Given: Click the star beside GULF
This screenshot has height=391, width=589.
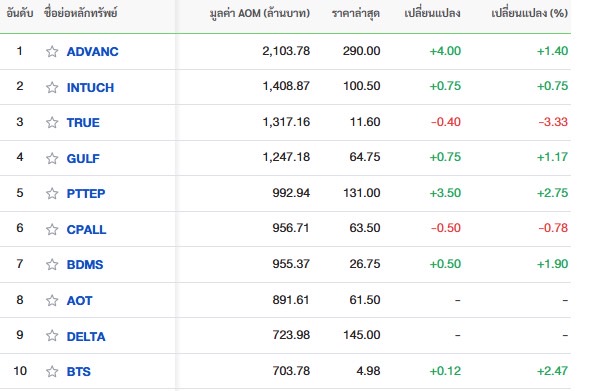Looking at the screenshot, I should tap(52, 159).
